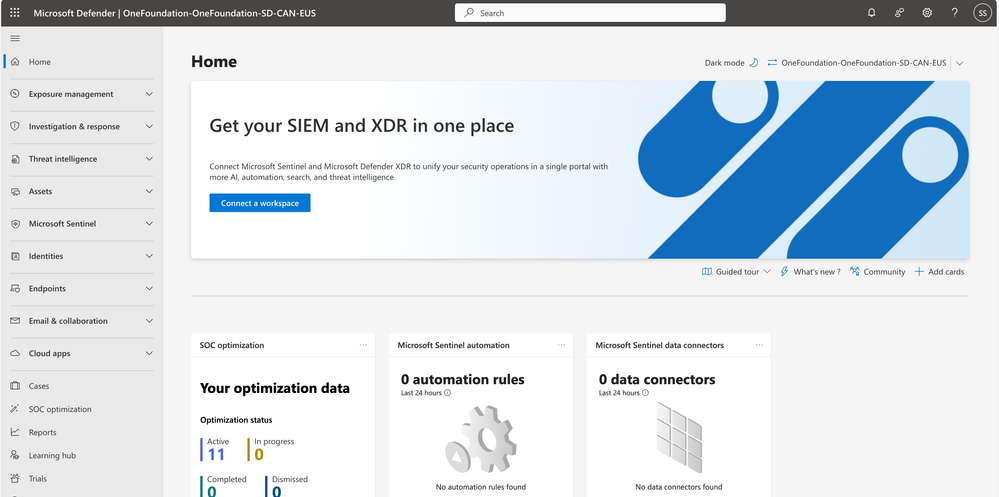Focus the Search field
The image size is (999, 497).
pos(590,13)
